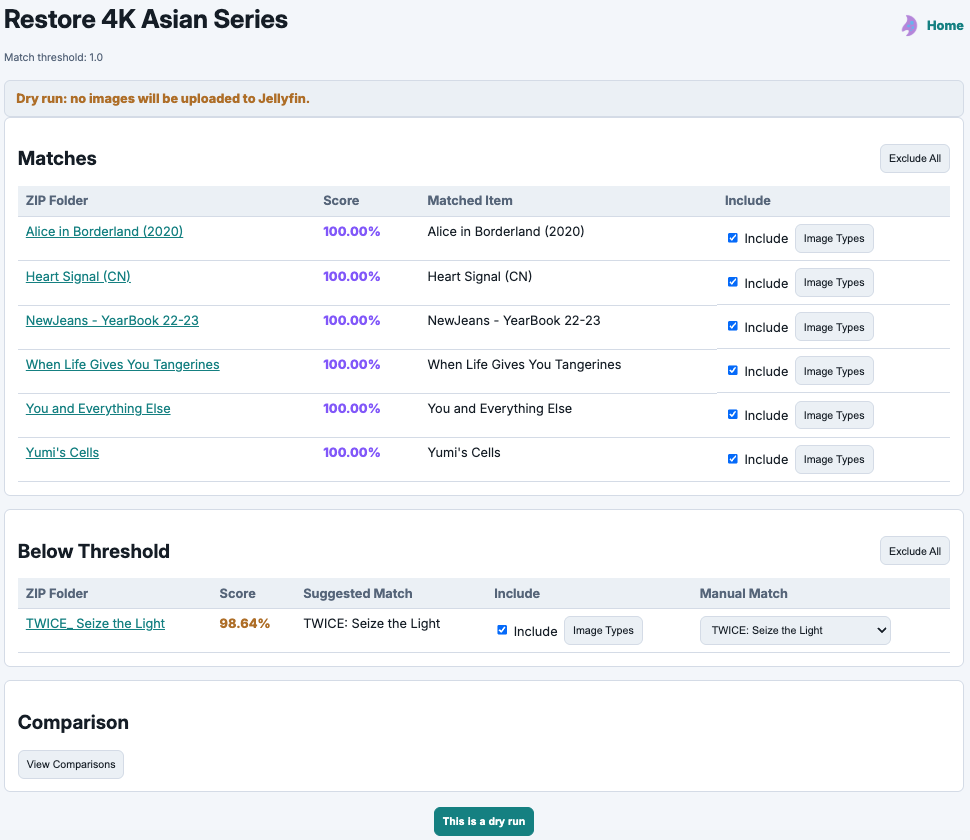Click the Matches table ZIP Folder column header

[x=57, y=200]
